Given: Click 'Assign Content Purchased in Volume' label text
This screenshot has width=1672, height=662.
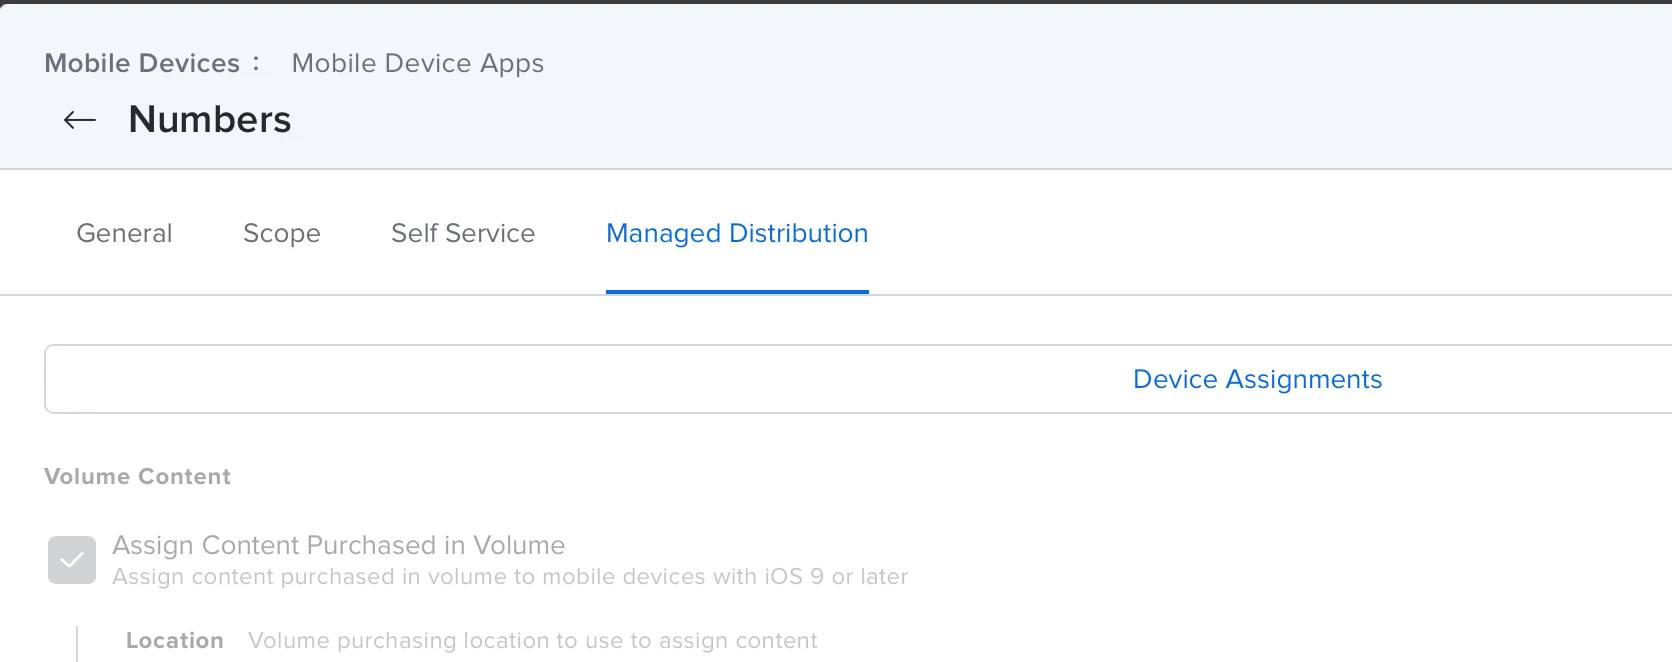Looking at the screenshot, I should (x=339, y=545).
